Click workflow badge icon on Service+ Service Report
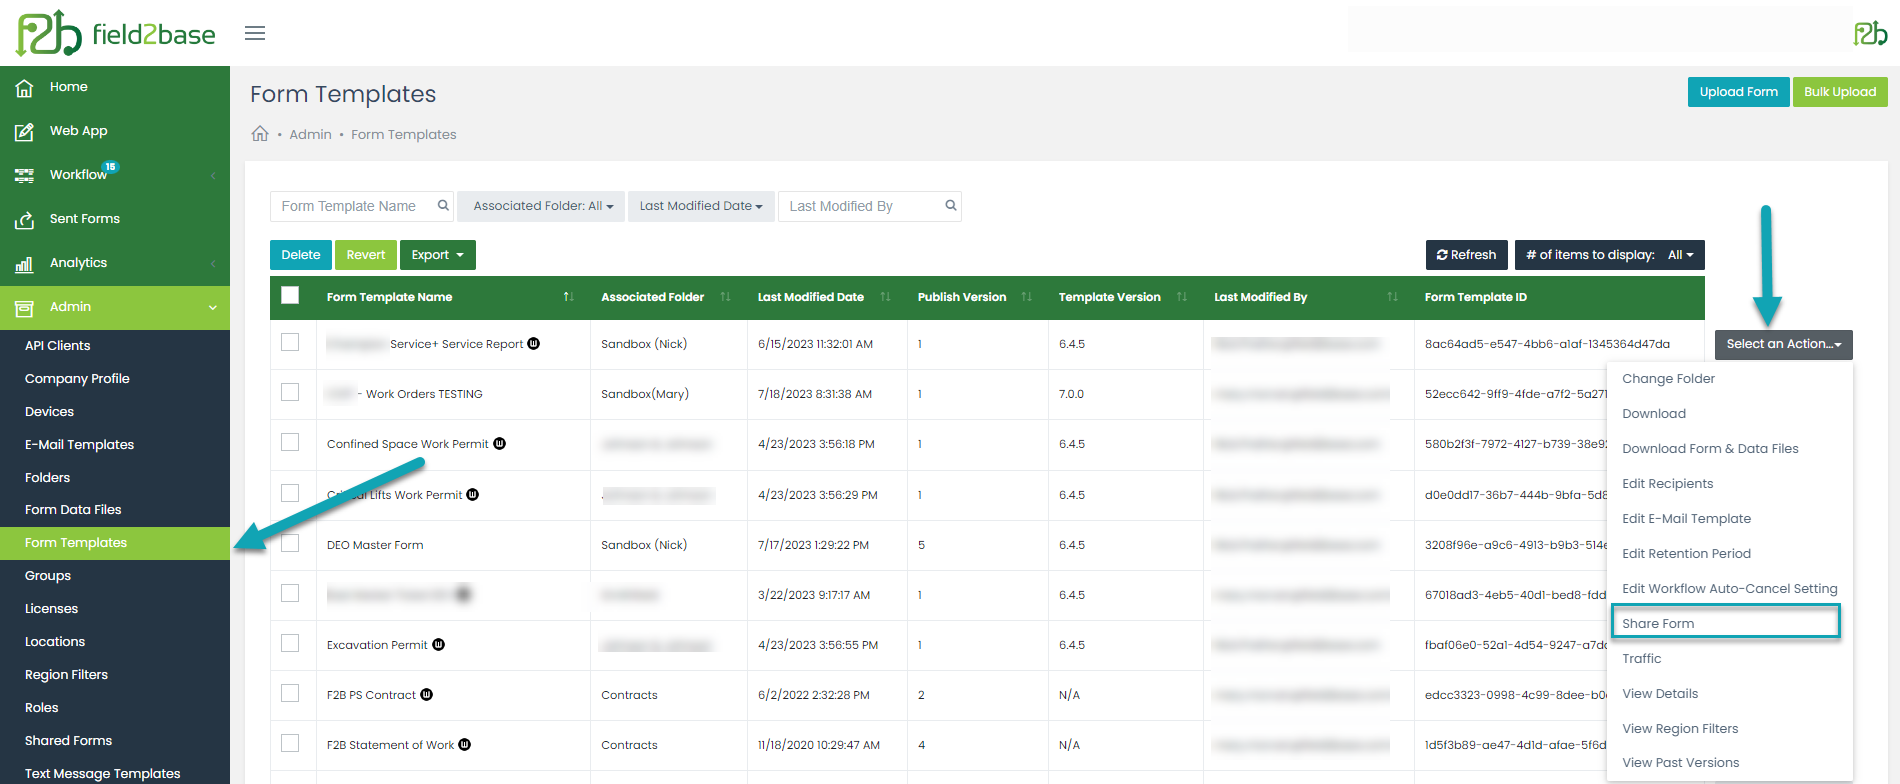Image resolution: width=1900 pixels, height=784 pixels. tap(534, 343)
